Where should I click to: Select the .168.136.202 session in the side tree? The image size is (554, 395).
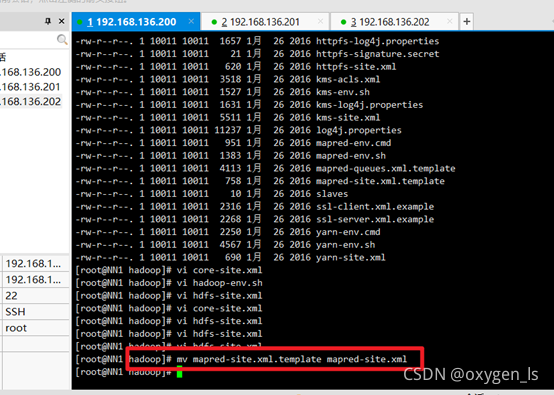pyautogui.click(x=30, y=102)
